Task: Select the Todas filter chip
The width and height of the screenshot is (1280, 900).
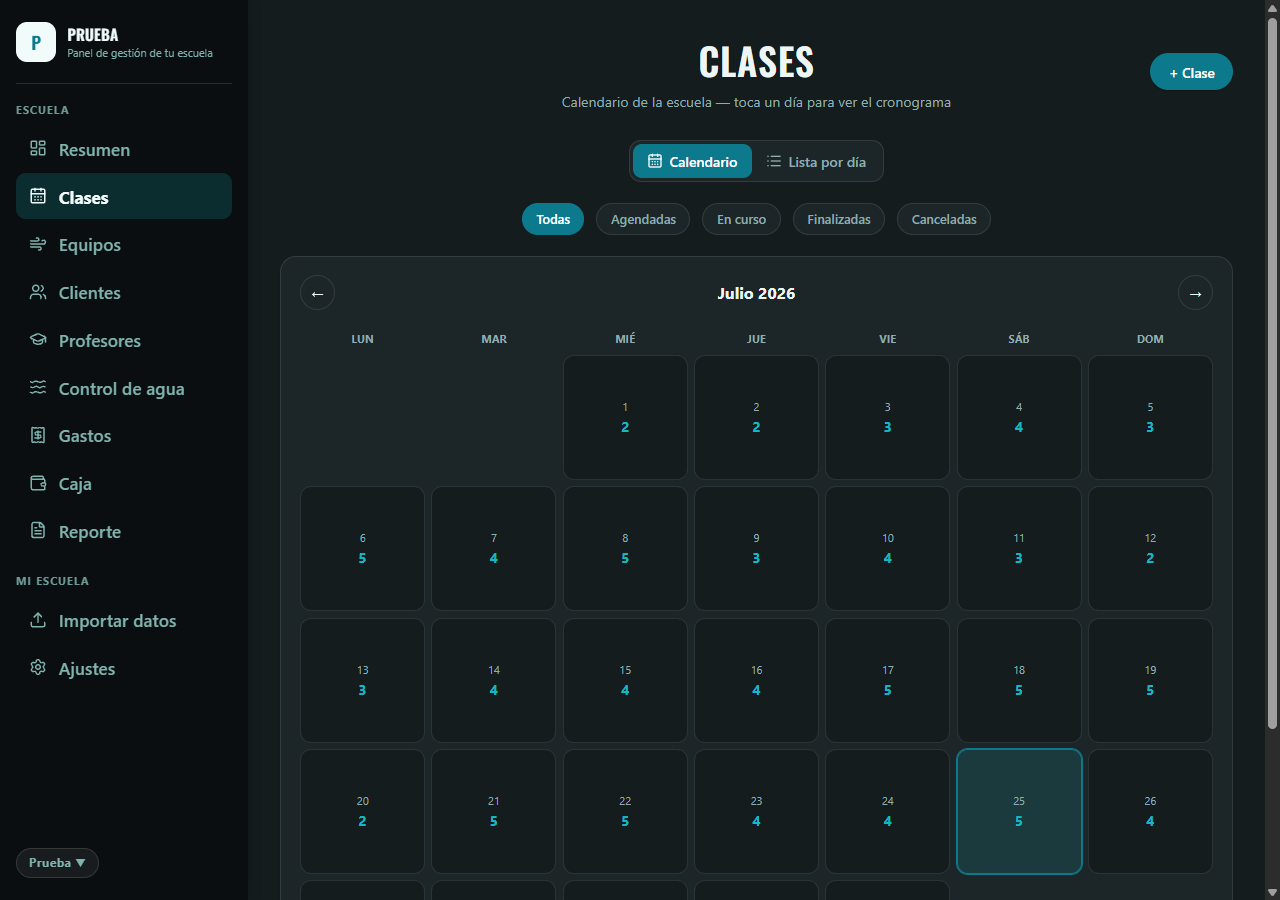Action: [x=553, y=219]
